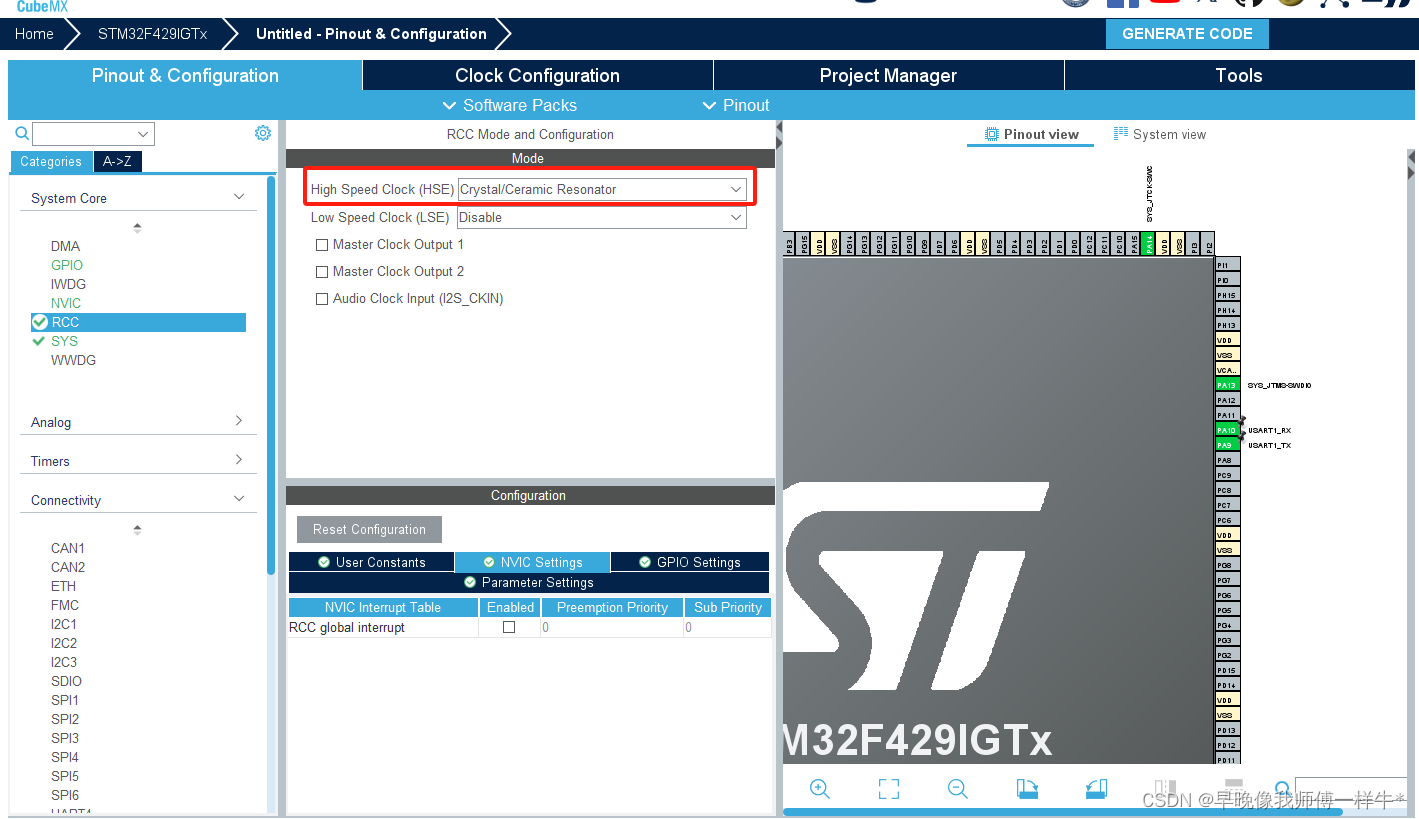
Task: Open the NVIC Settings tab
Action: (532, 562)
